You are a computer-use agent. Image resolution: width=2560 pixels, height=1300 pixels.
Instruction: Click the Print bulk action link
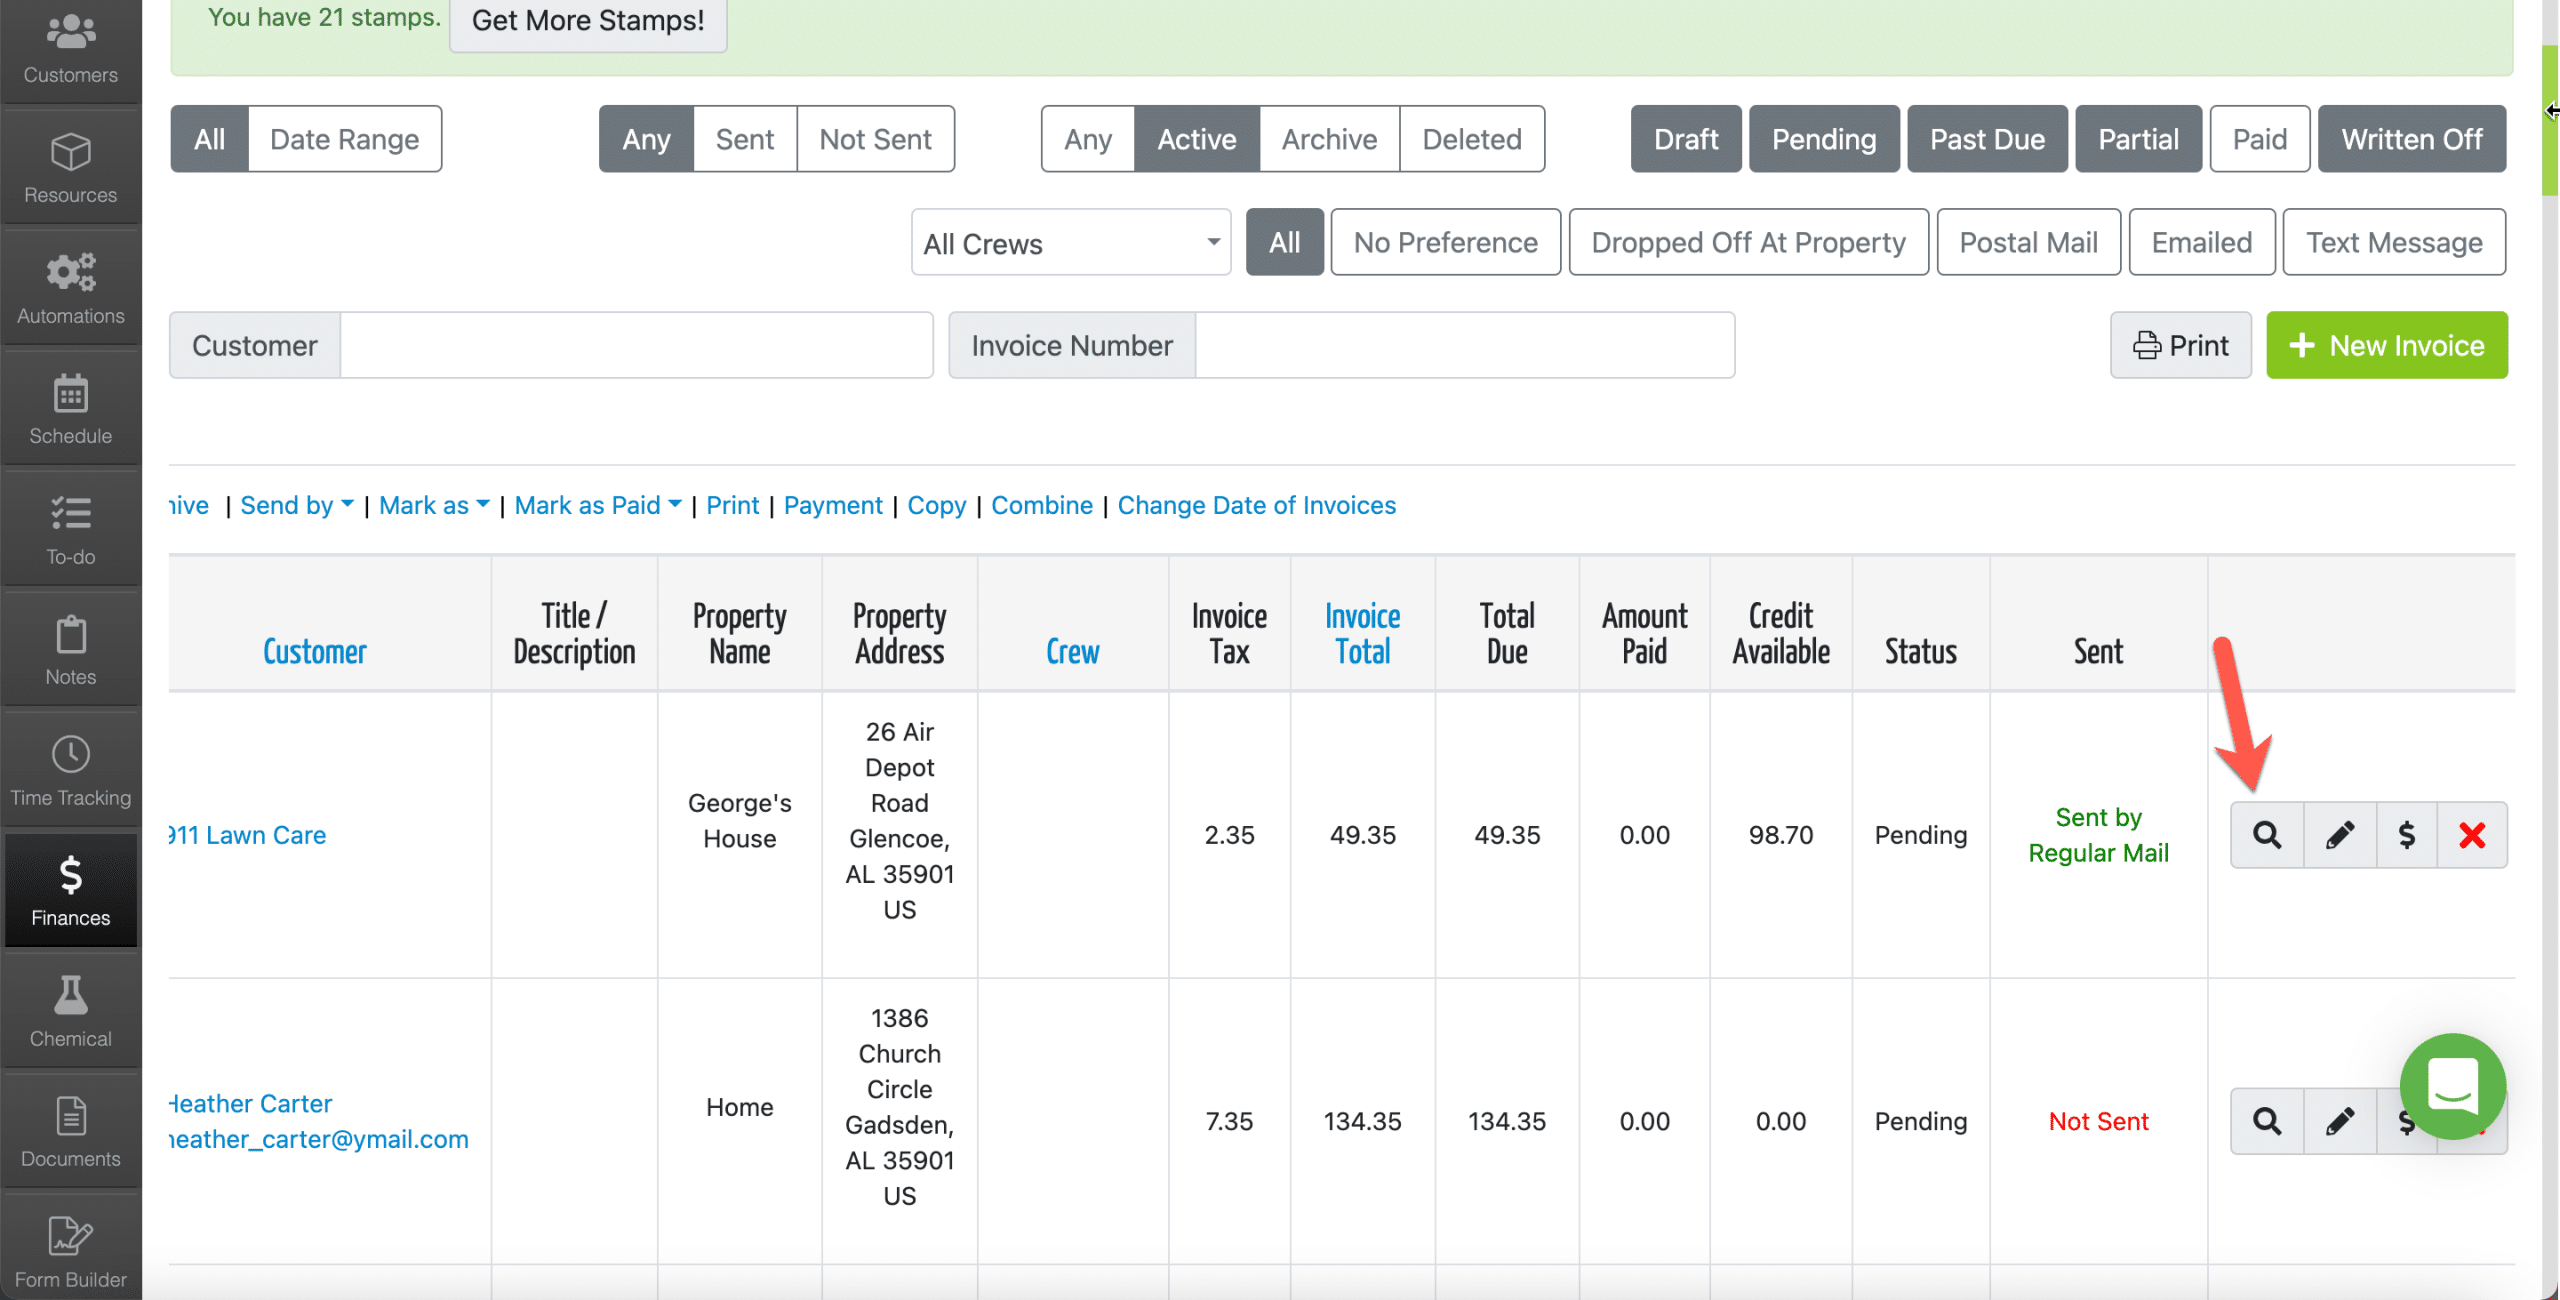tap(732, 505)
